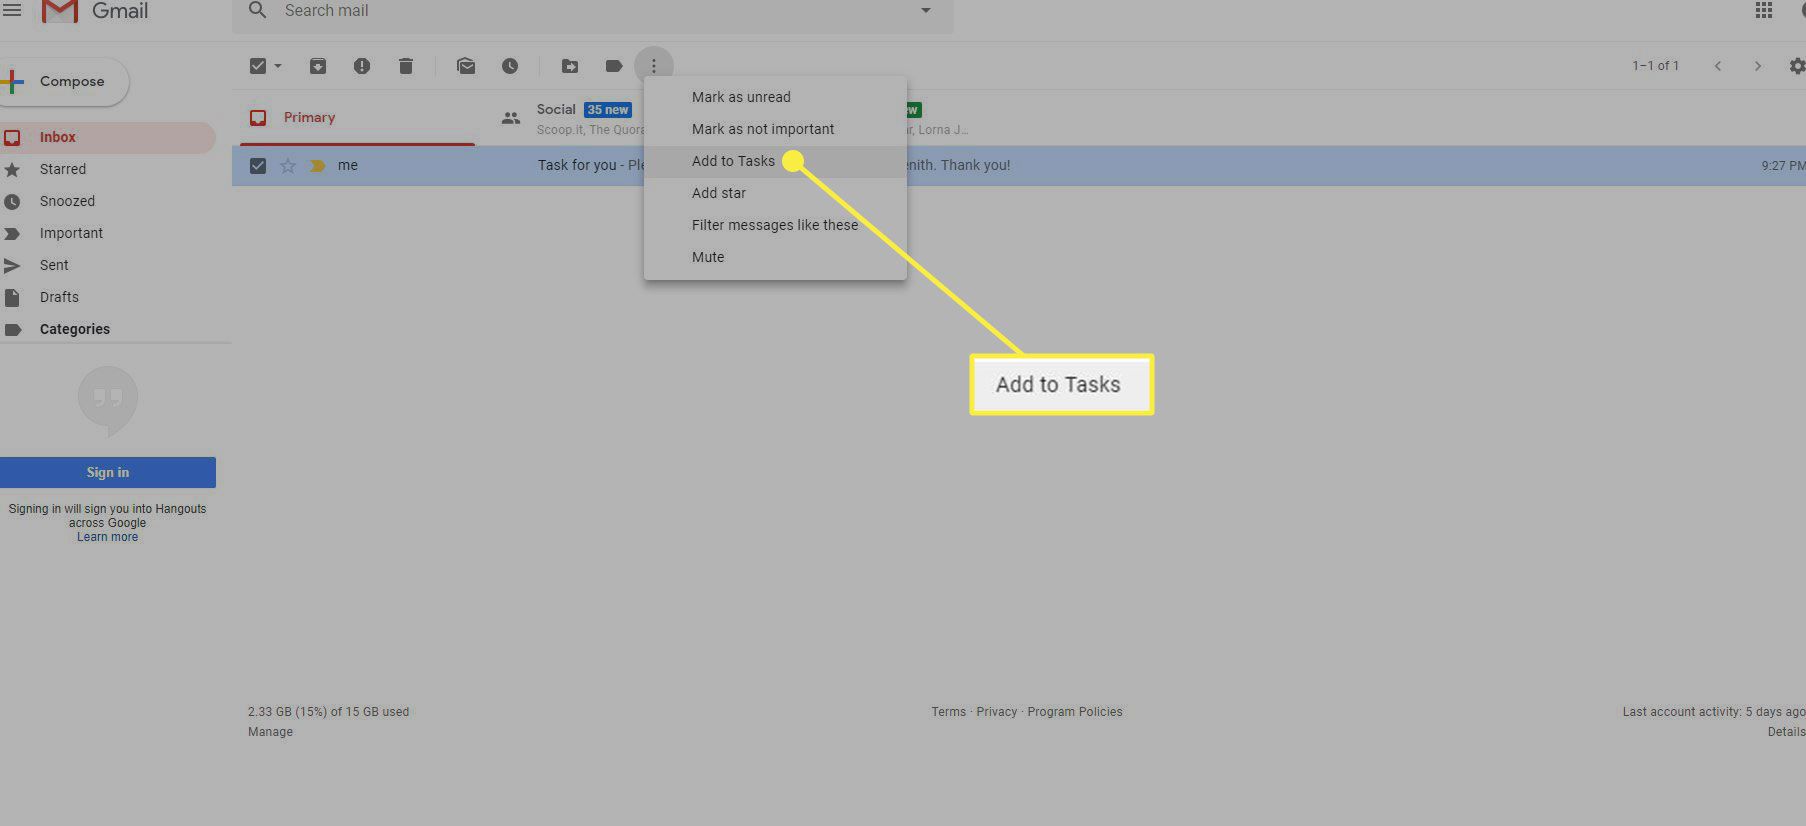Click the search magnifier icon

(257, 10)
